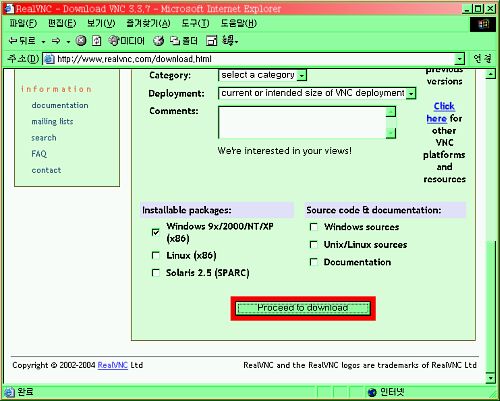Viewport: 500px width, 401px height.
Task: Open the Category select dropdown
Action: click(262, 75)
